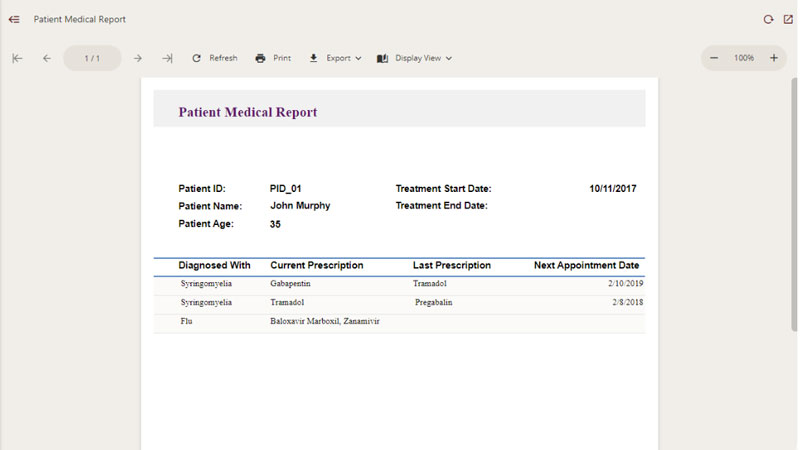Click the patient name John Murphy
Screen dimensions: 800x450
click(x=300, y=206)
